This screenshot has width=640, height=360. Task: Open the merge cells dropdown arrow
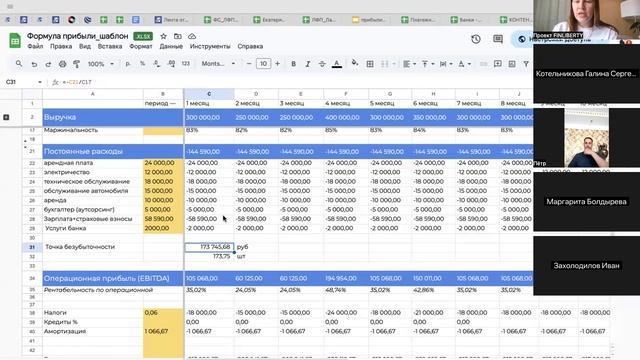pos(394,64)
